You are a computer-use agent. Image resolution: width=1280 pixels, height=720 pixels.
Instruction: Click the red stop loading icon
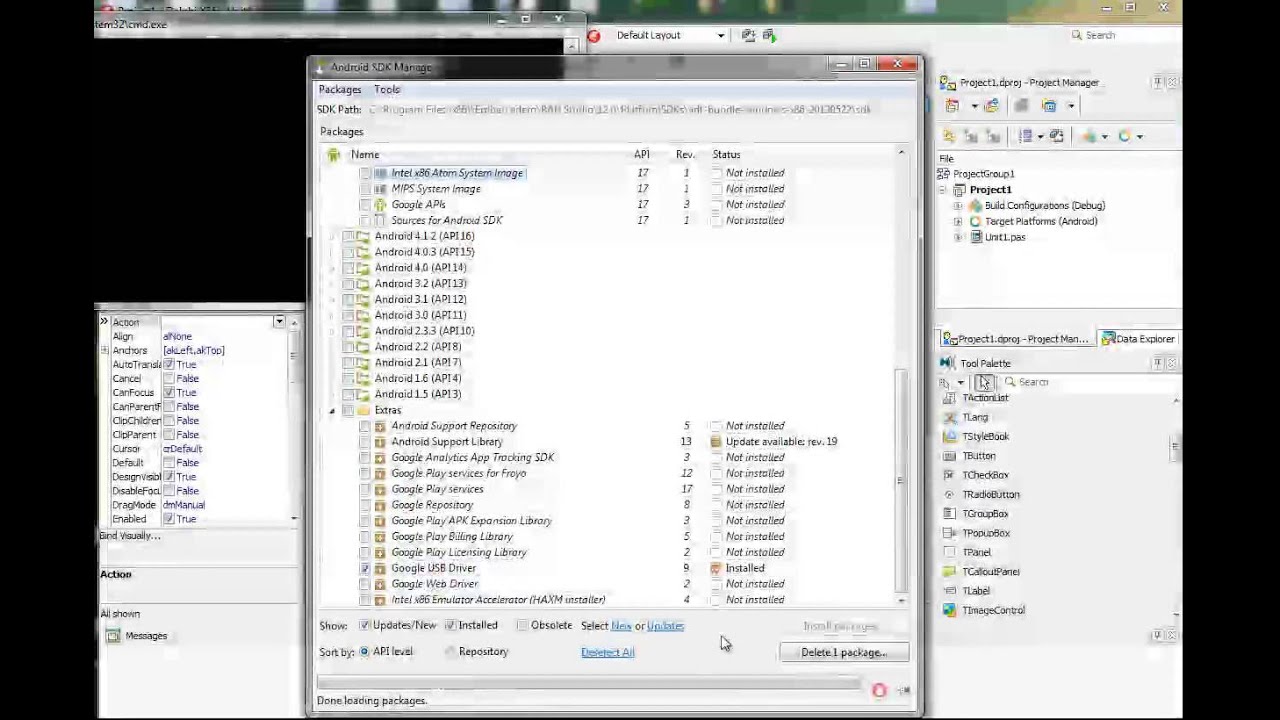point(879,690)
